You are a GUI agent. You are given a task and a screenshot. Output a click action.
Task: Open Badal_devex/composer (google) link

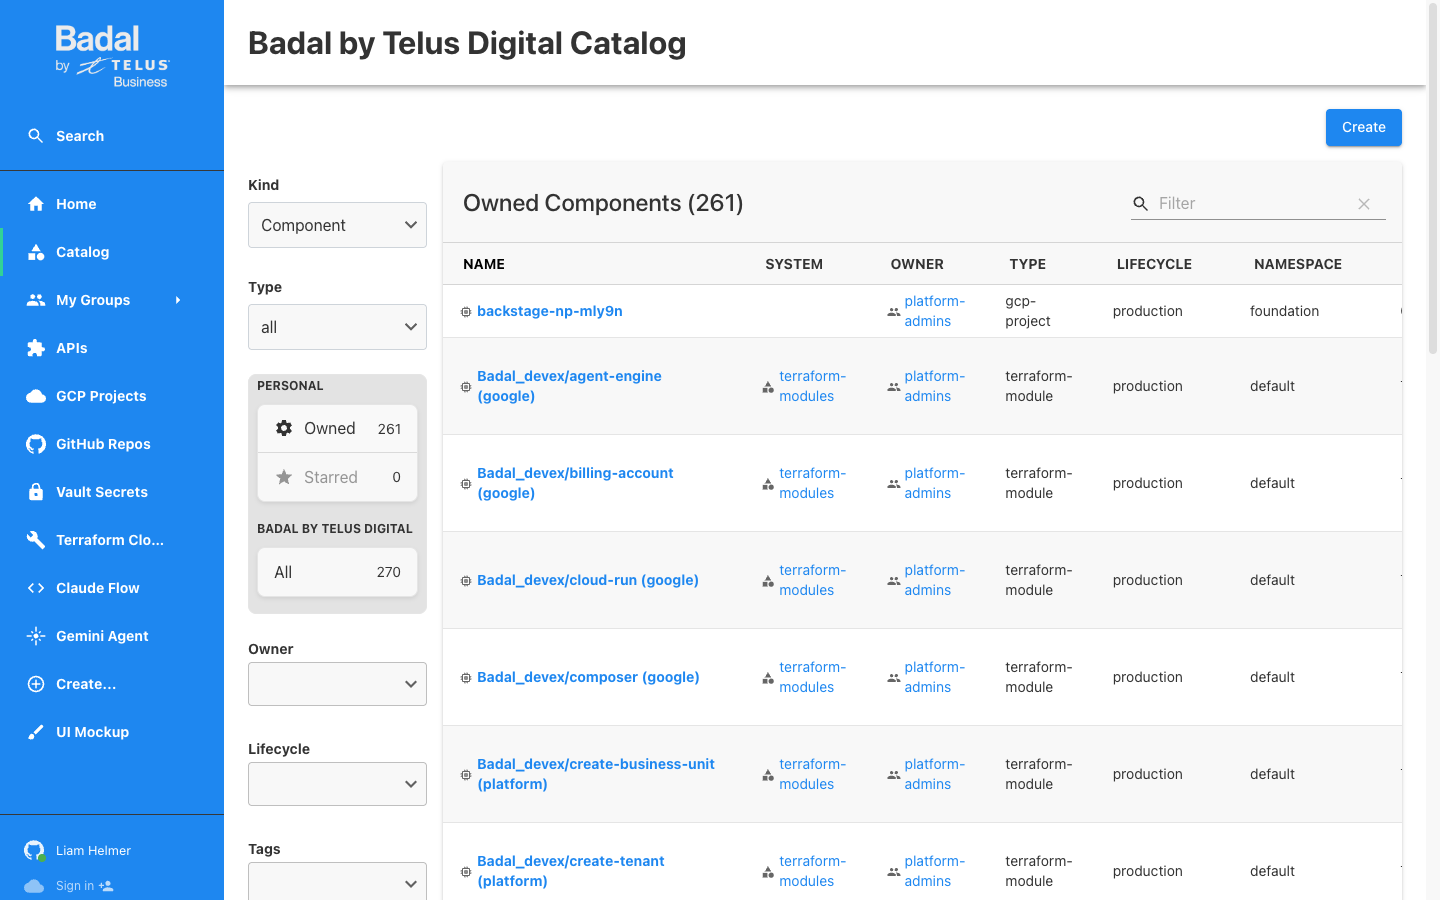588,677
